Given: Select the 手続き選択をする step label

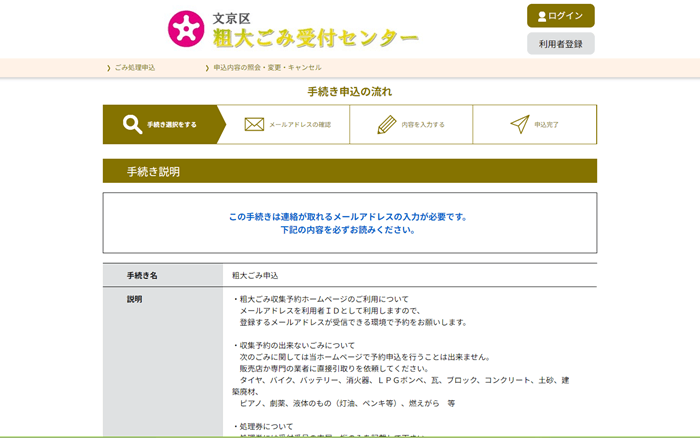Looking at the screenshot, I should point(172,125).
